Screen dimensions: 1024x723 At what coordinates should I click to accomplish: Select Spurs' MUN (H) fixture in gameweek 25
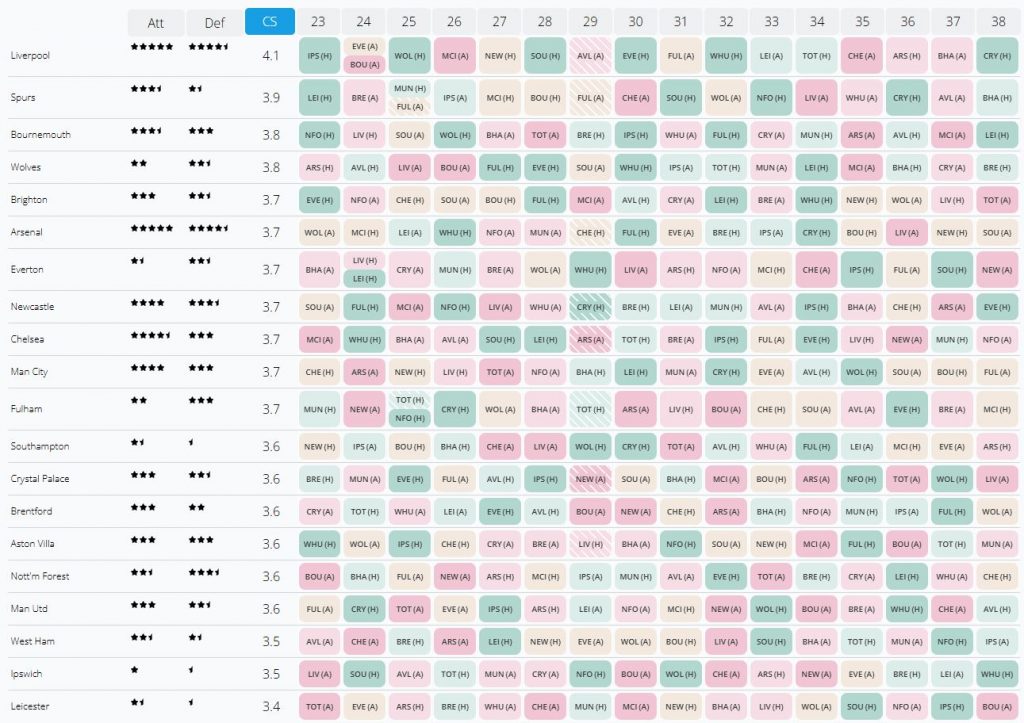click(409, 89)
